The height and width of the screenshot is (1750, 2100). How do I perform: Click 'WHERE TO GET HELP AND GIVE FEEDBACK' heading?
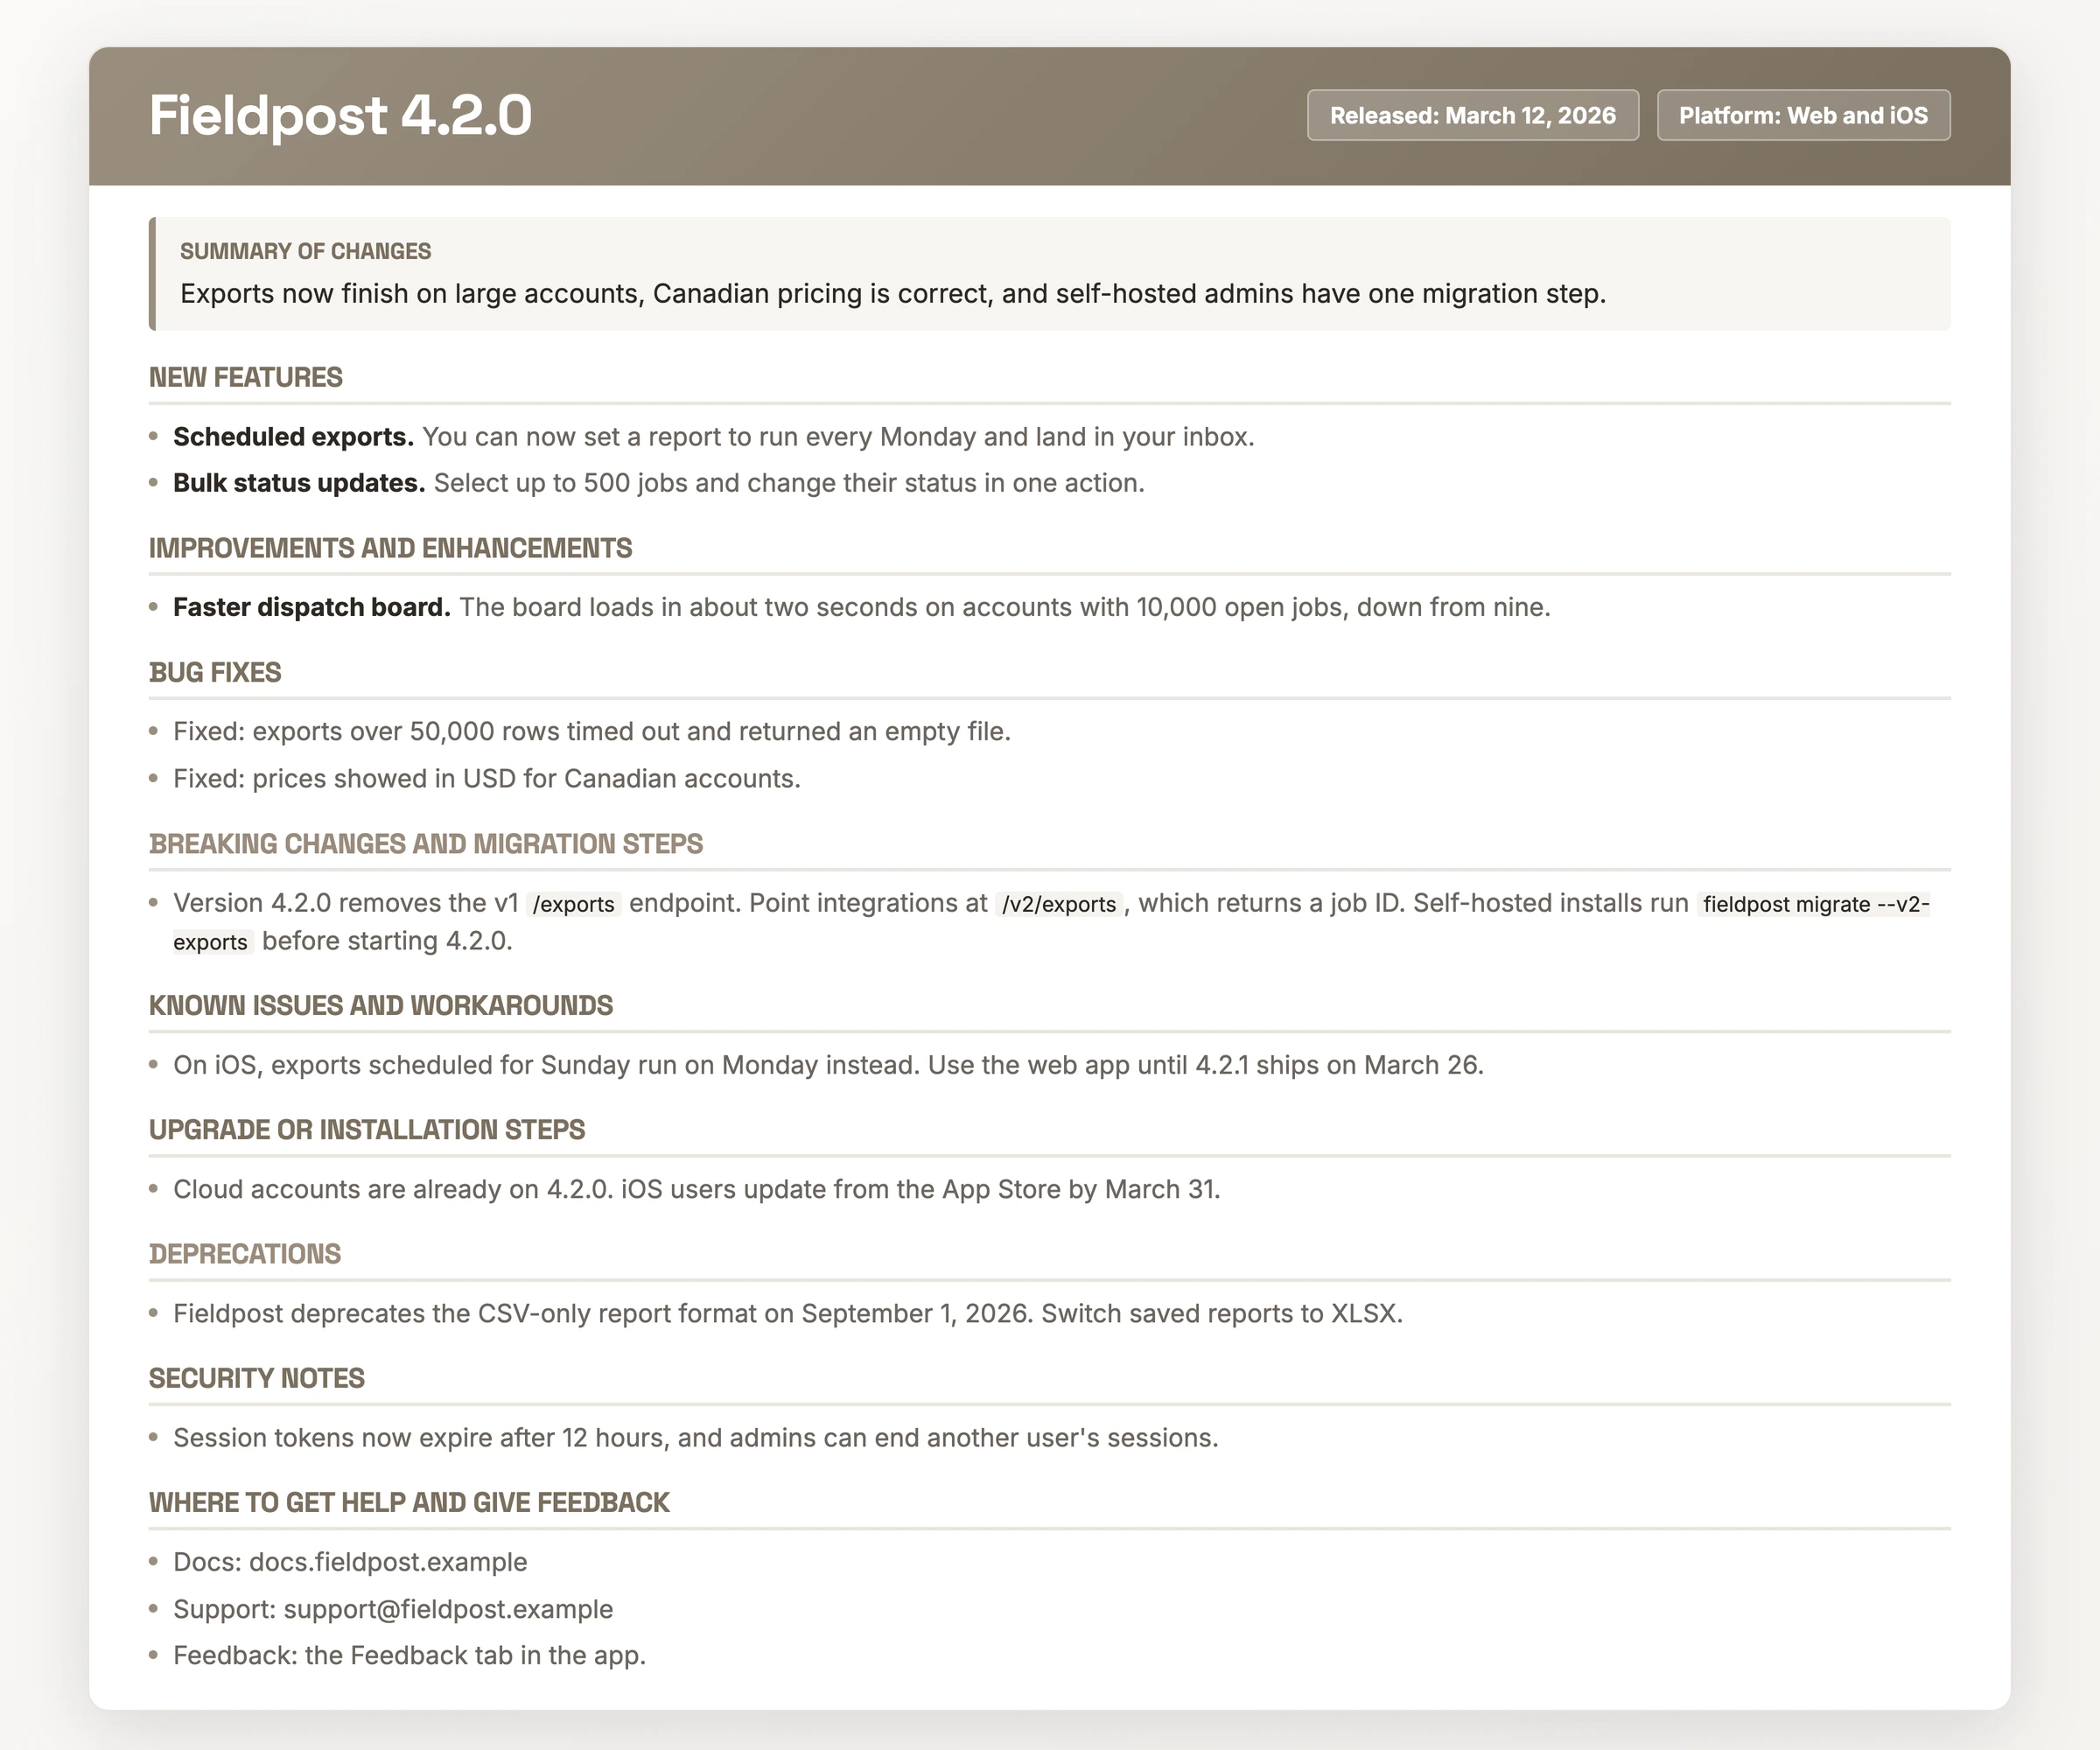coord(409,1502)
